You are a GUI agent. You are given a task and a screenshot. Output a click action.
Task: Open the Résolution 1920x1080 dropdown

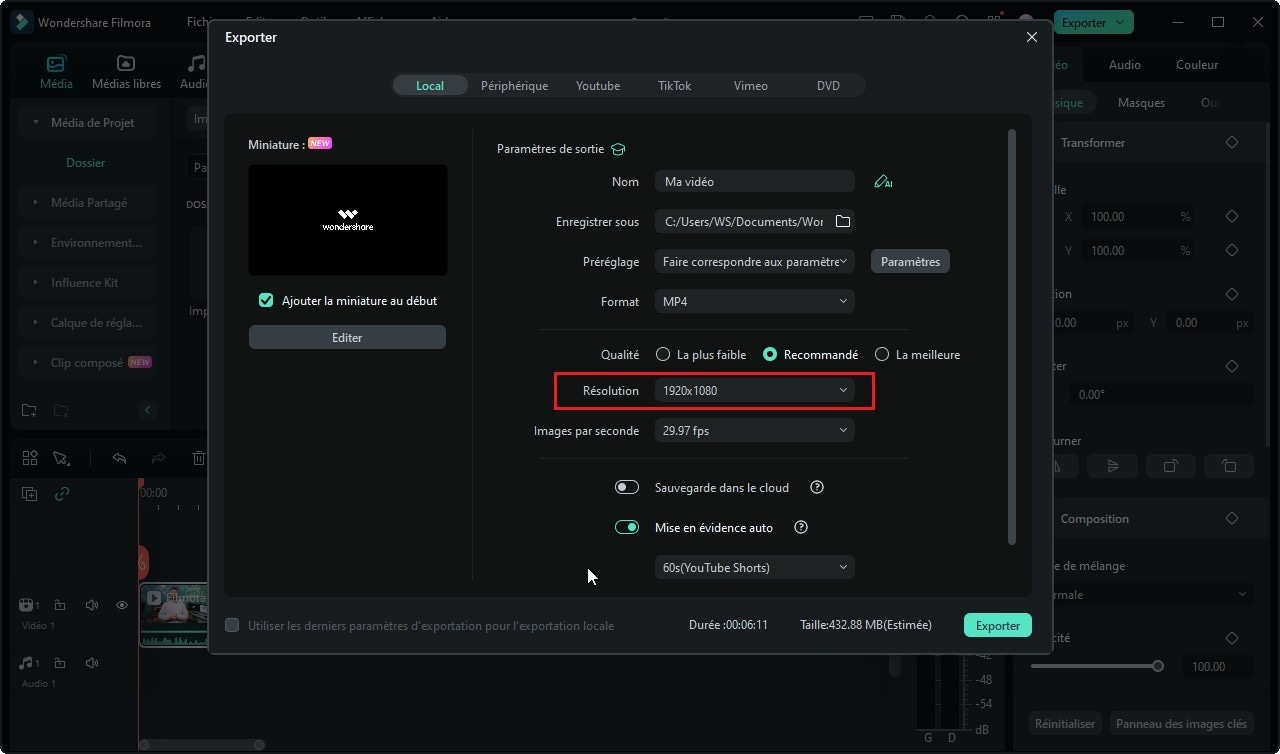coord(755,391)
